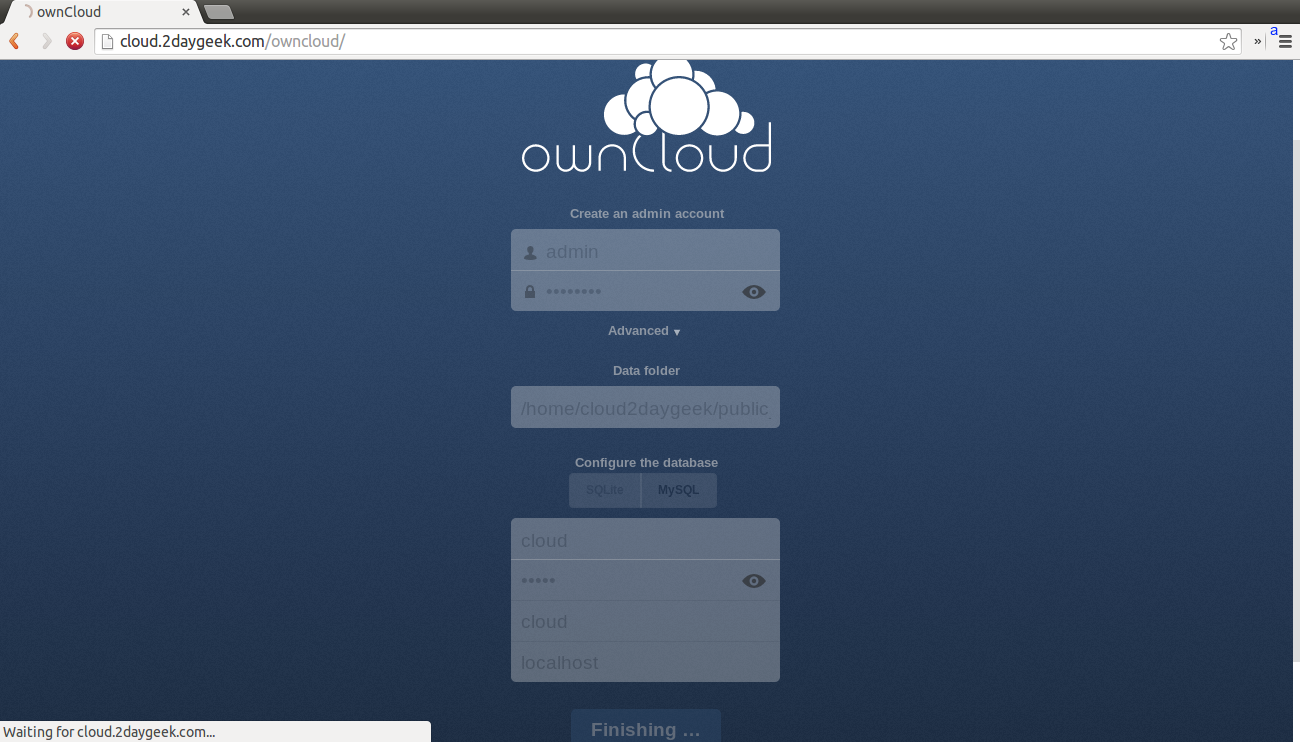Click the localhost database host field
Screen dimensions: 1300x742
645,663
